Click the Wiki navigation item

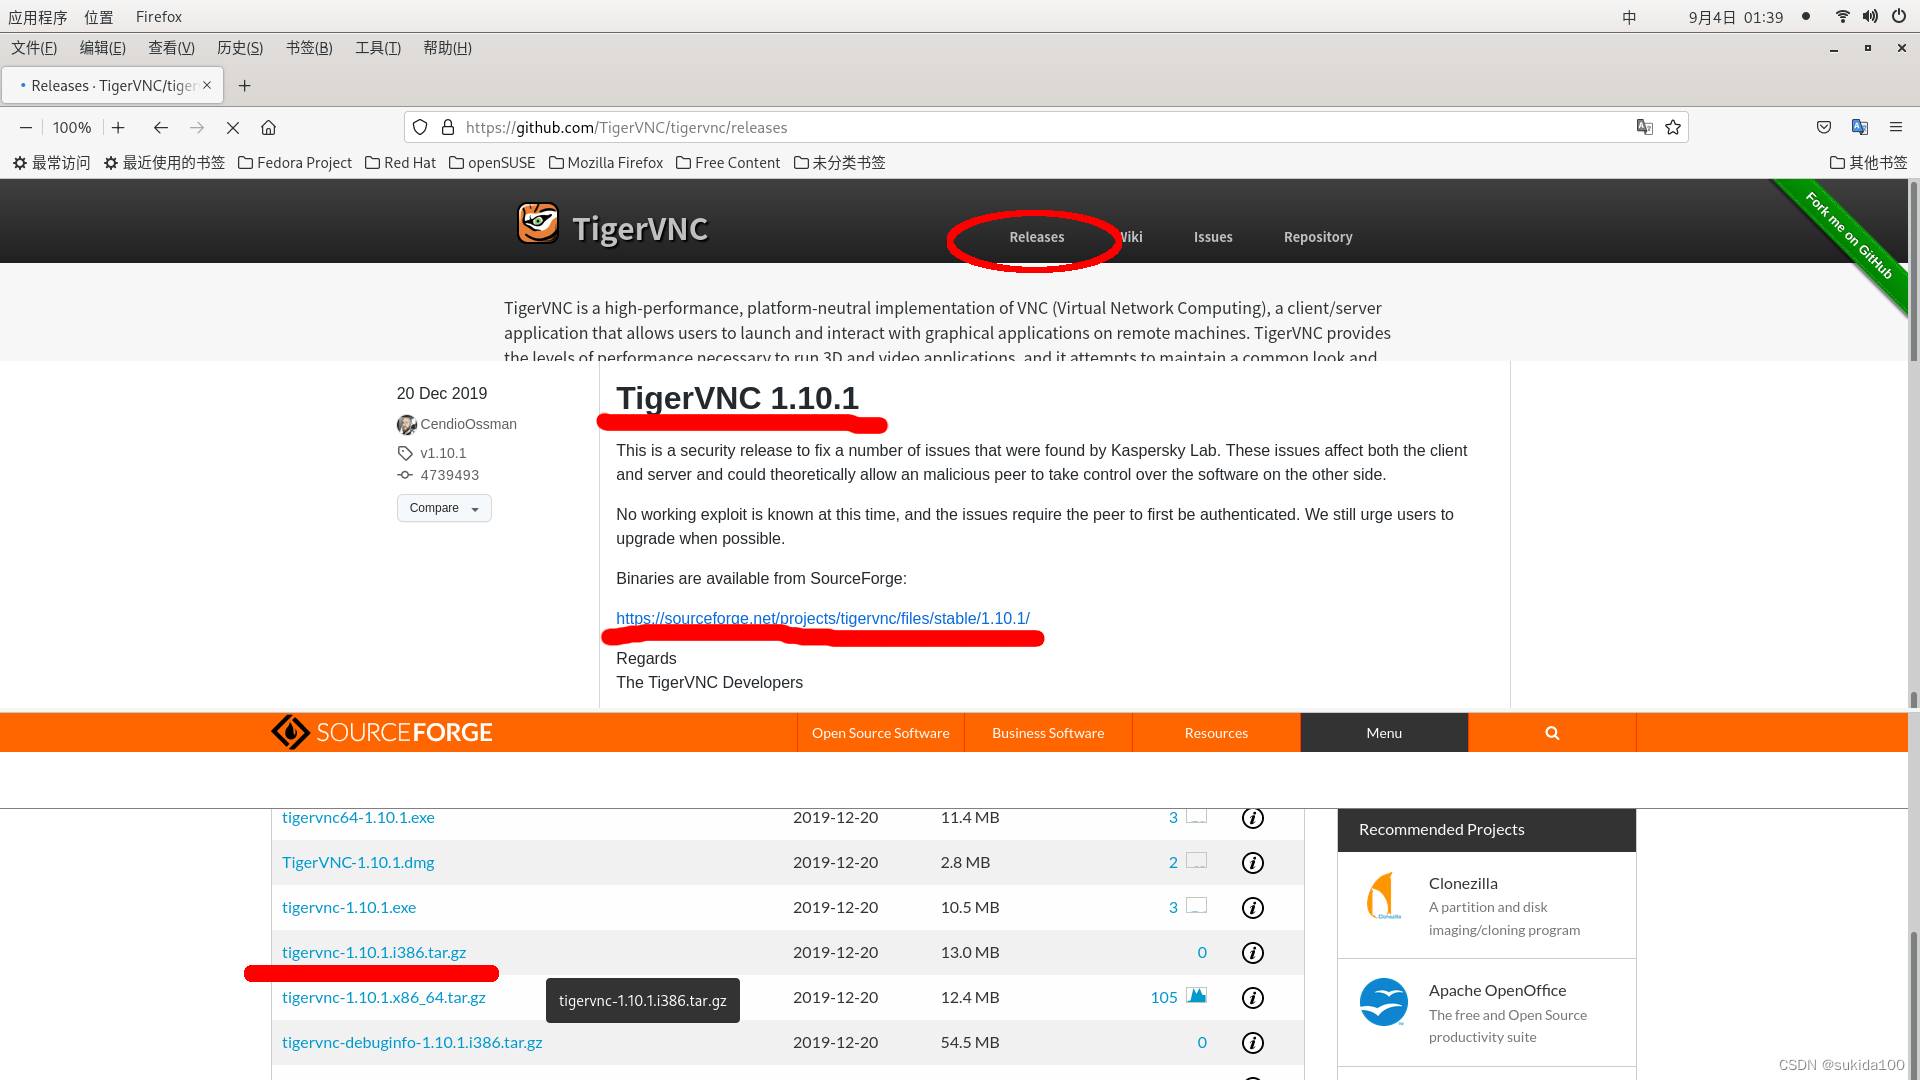[1130, 236]
